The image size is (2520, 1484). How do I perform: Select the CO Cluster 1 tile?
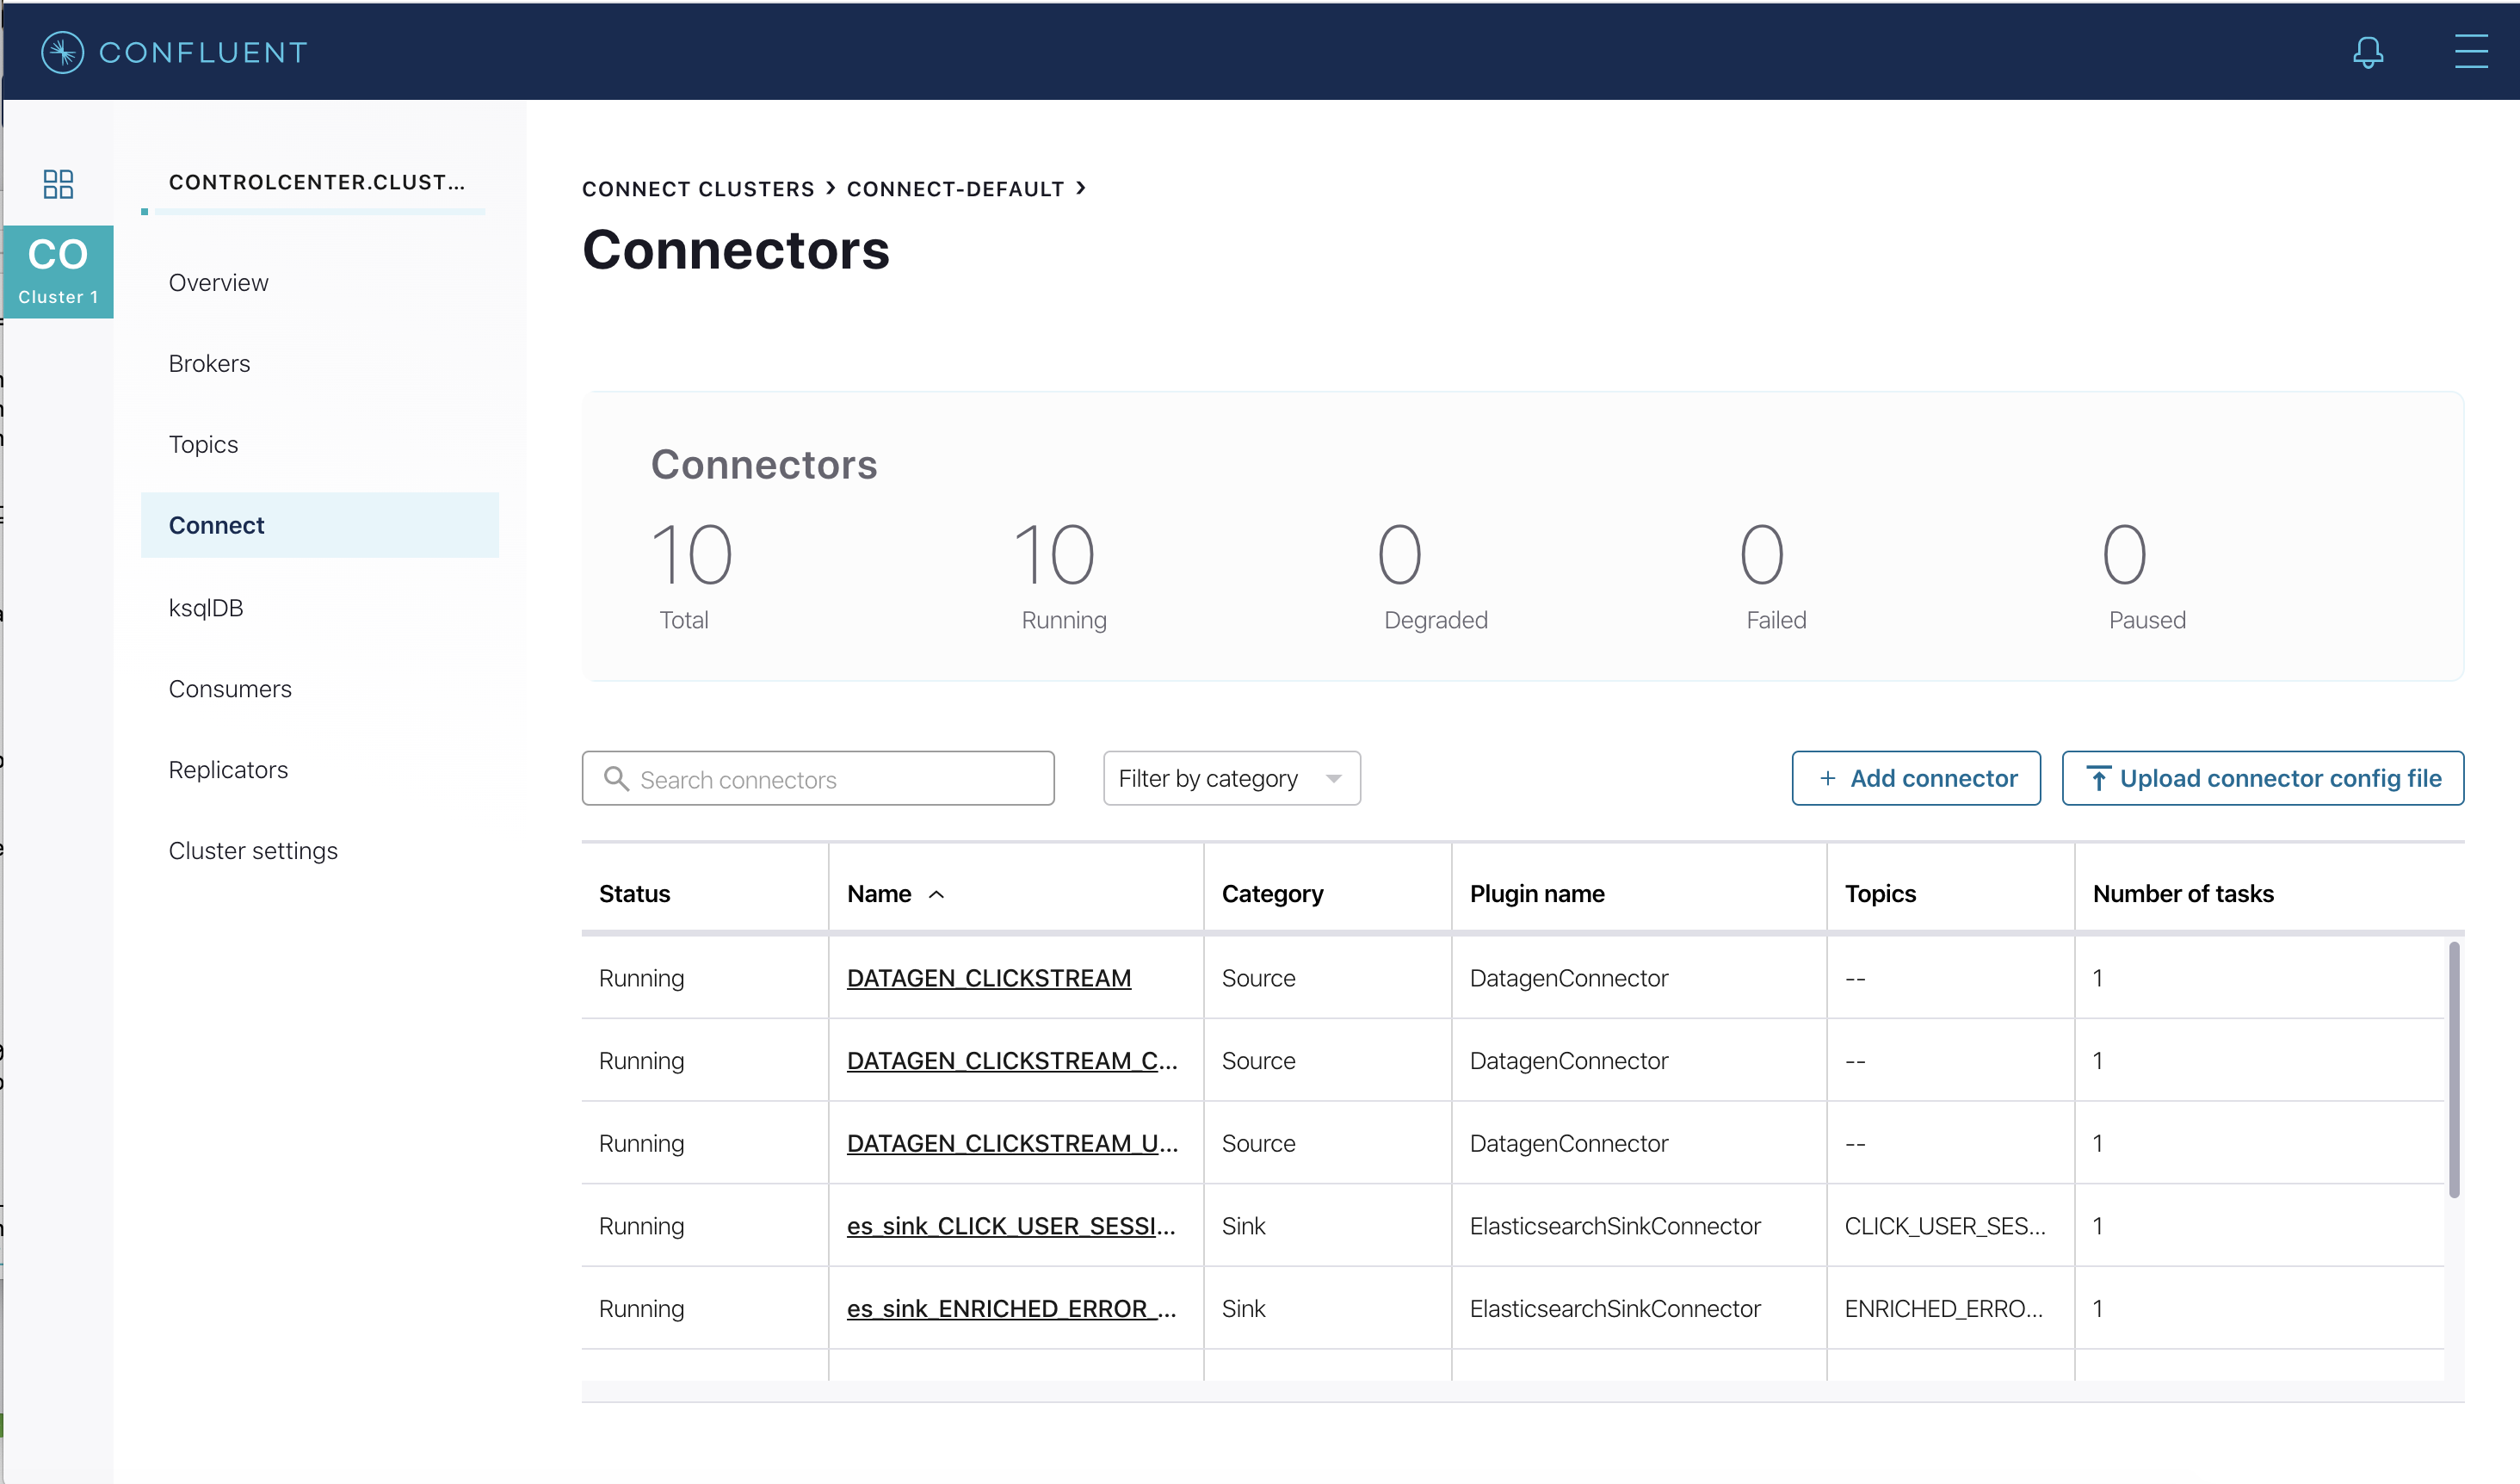(58, 271)
